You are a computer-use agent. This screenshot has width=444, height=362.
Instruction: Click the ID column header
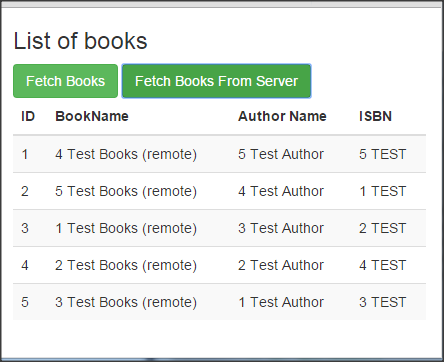(28, 116)
